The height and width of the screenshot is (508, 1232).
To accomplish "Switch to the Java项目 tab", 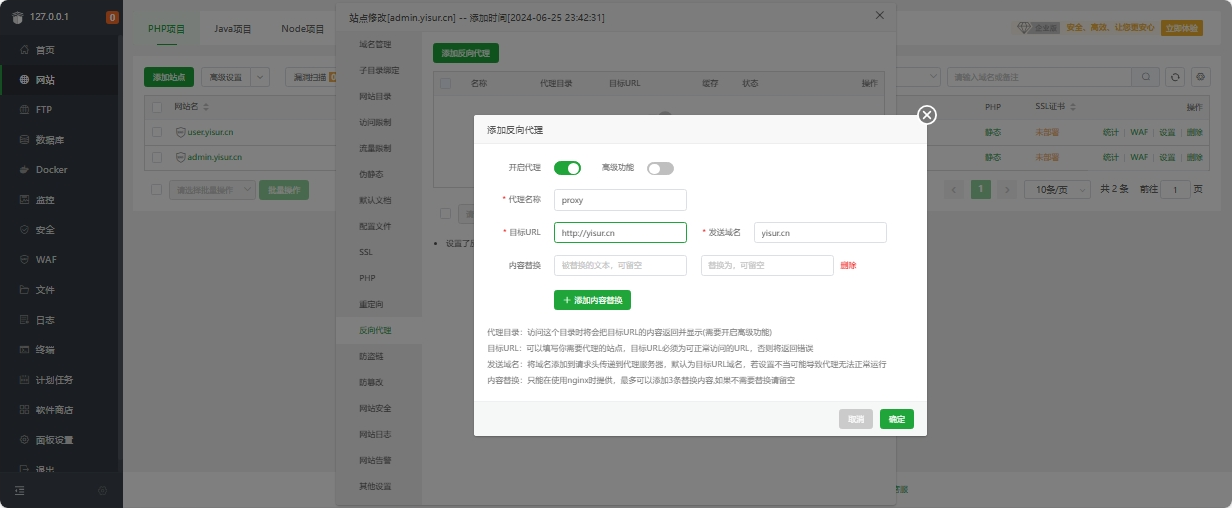I will (x=233, y=29).
